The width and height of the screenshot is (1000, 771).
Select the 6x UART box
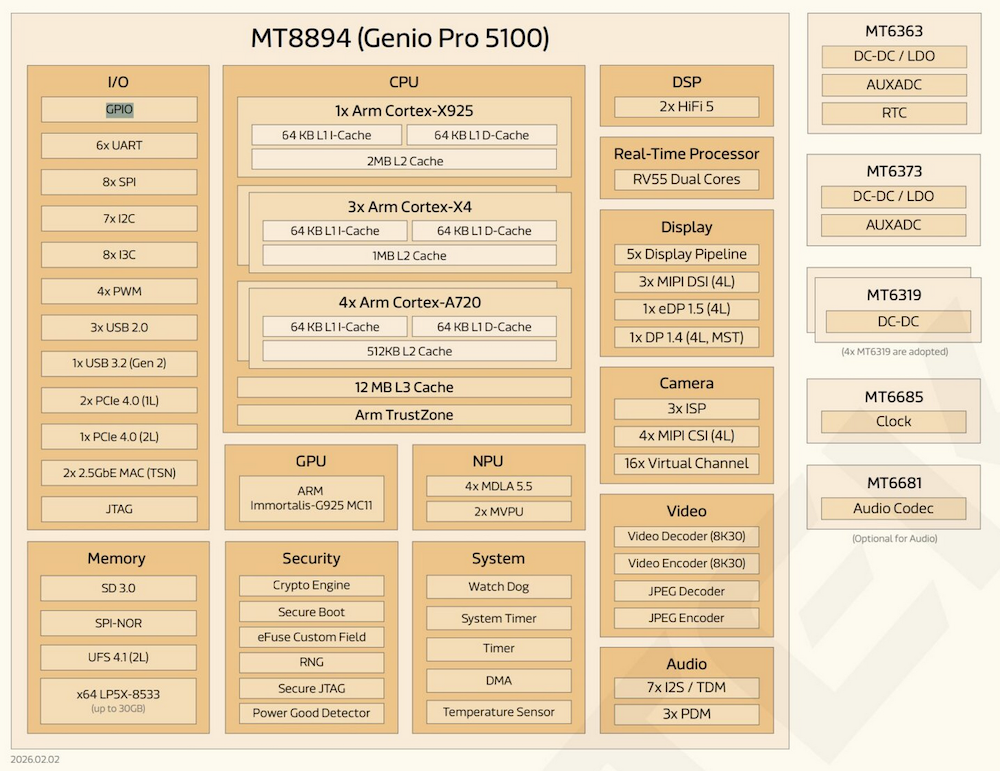(119, 145)
